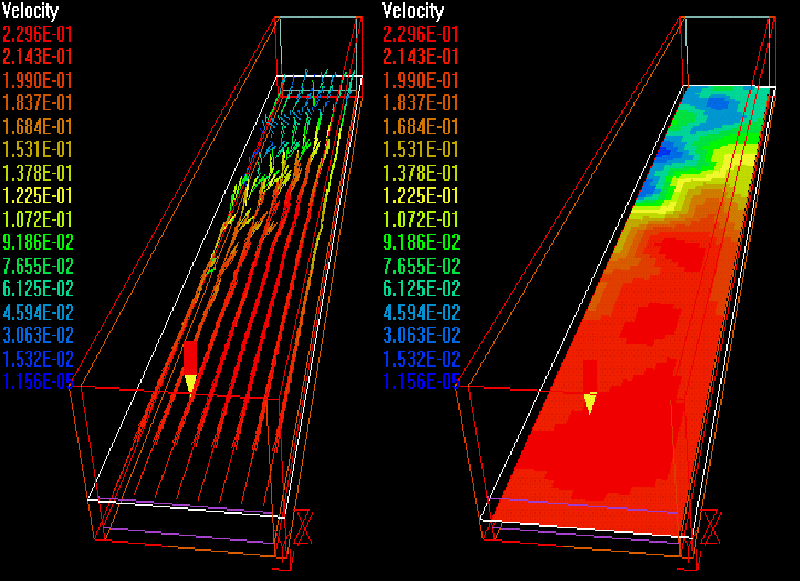Select 7.655E-02 in the vector plot legend

click(38, 266)
